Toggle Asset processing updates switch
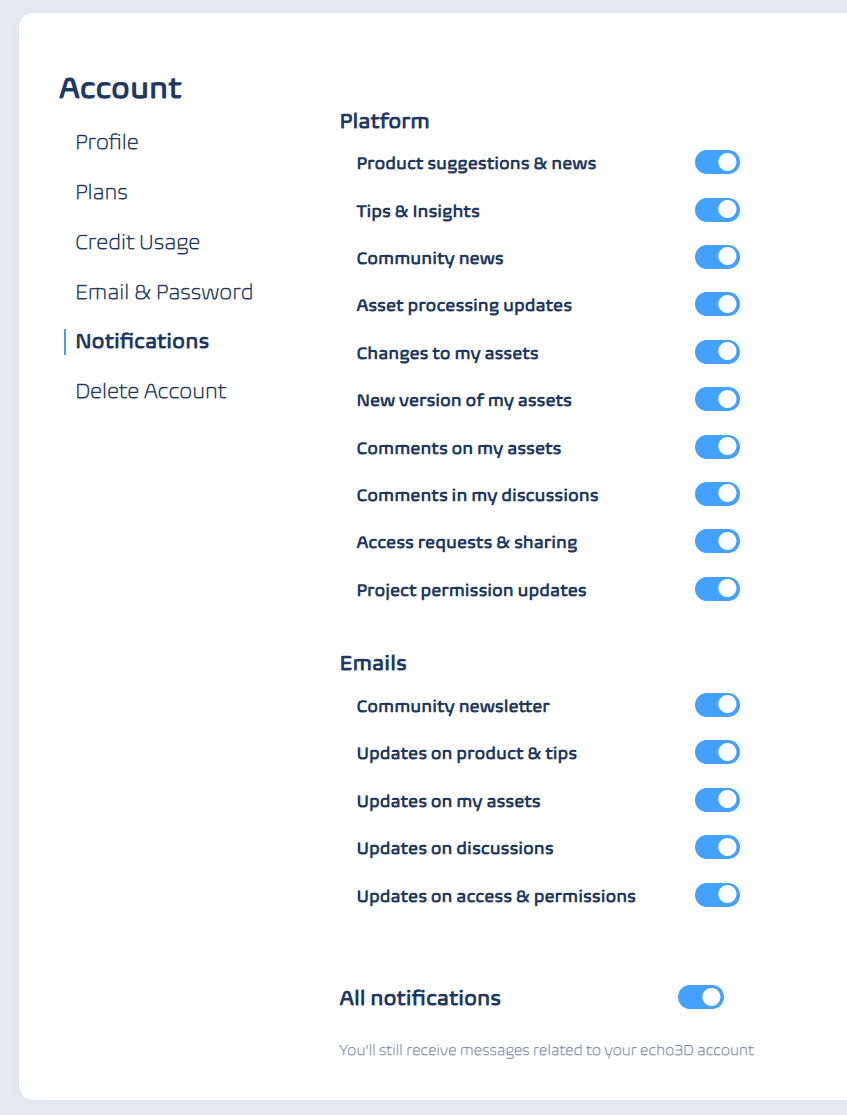This screenshot has height=1115, width=847. point(717,305)
